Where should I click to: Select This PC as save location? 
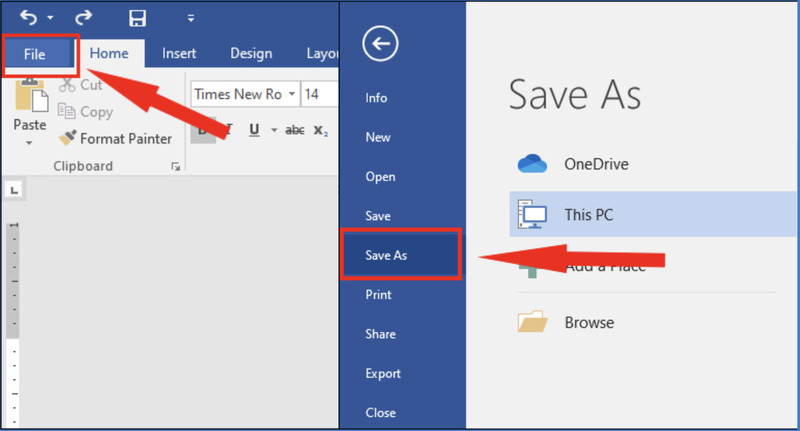(x=590, y=214)
